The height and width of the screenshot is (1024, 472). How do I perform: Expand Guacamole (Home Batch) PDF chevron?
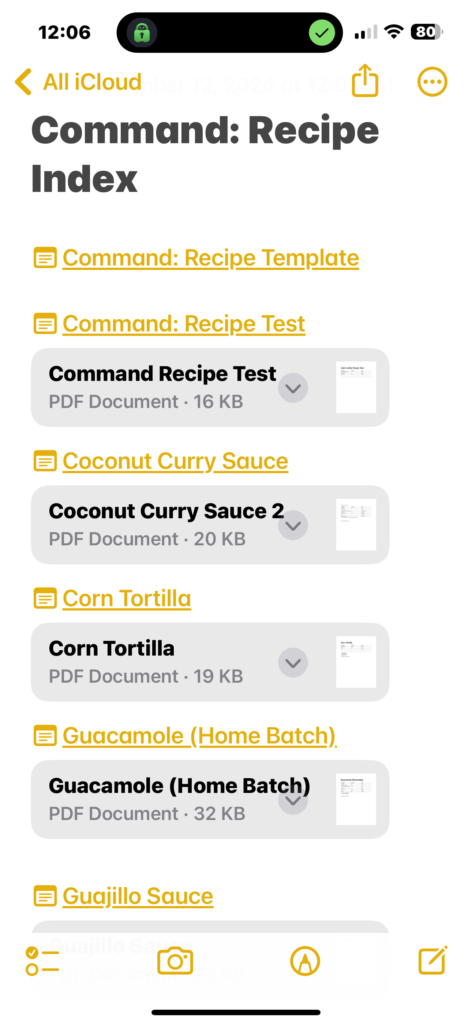[293, 800]
